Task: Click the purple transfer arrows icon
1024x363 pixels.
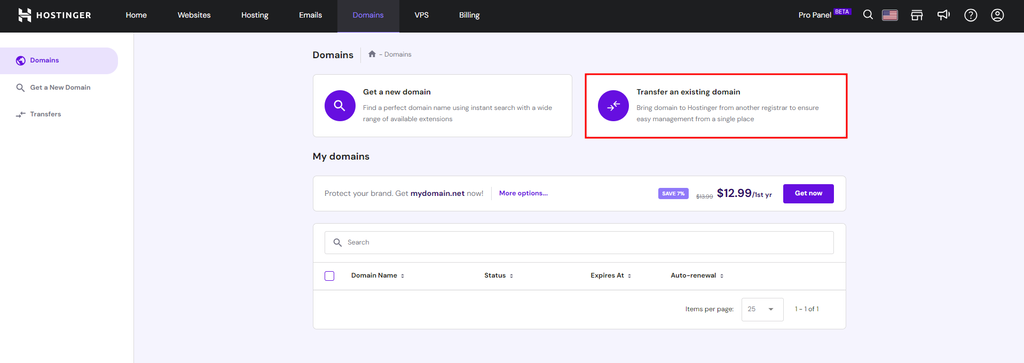Action: click(x=613, y=106)
